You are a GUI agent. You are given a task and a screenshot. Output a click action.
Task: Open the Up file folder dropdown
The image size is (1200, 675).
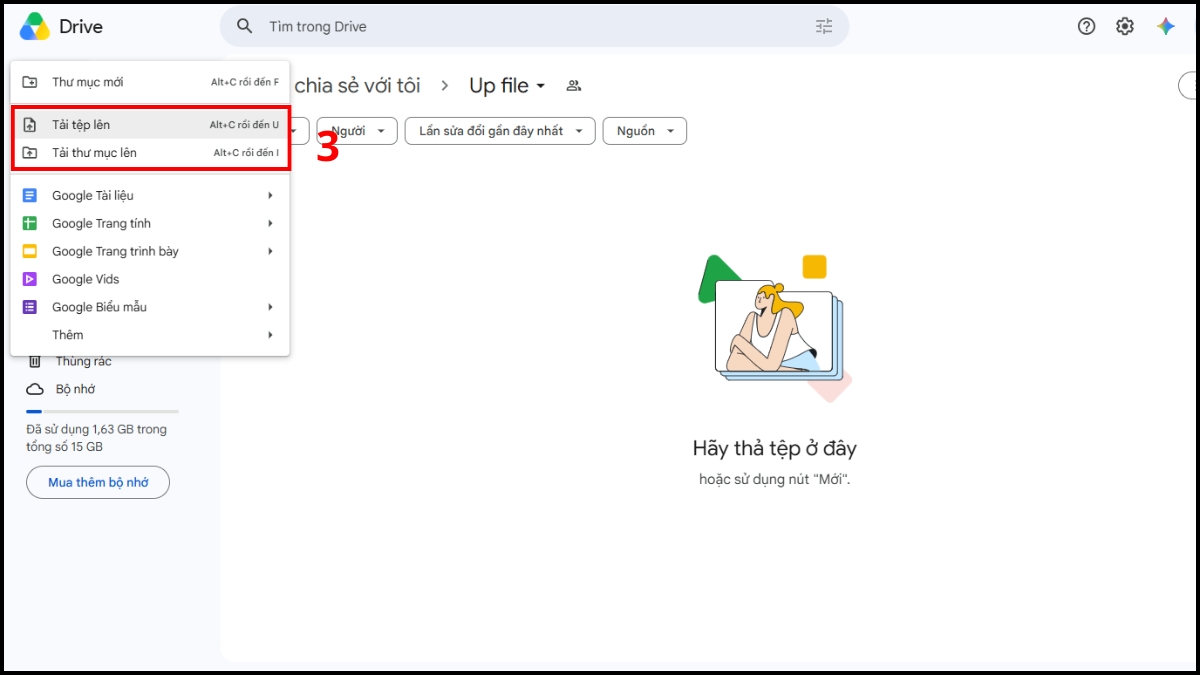click(x=508, y=86)
